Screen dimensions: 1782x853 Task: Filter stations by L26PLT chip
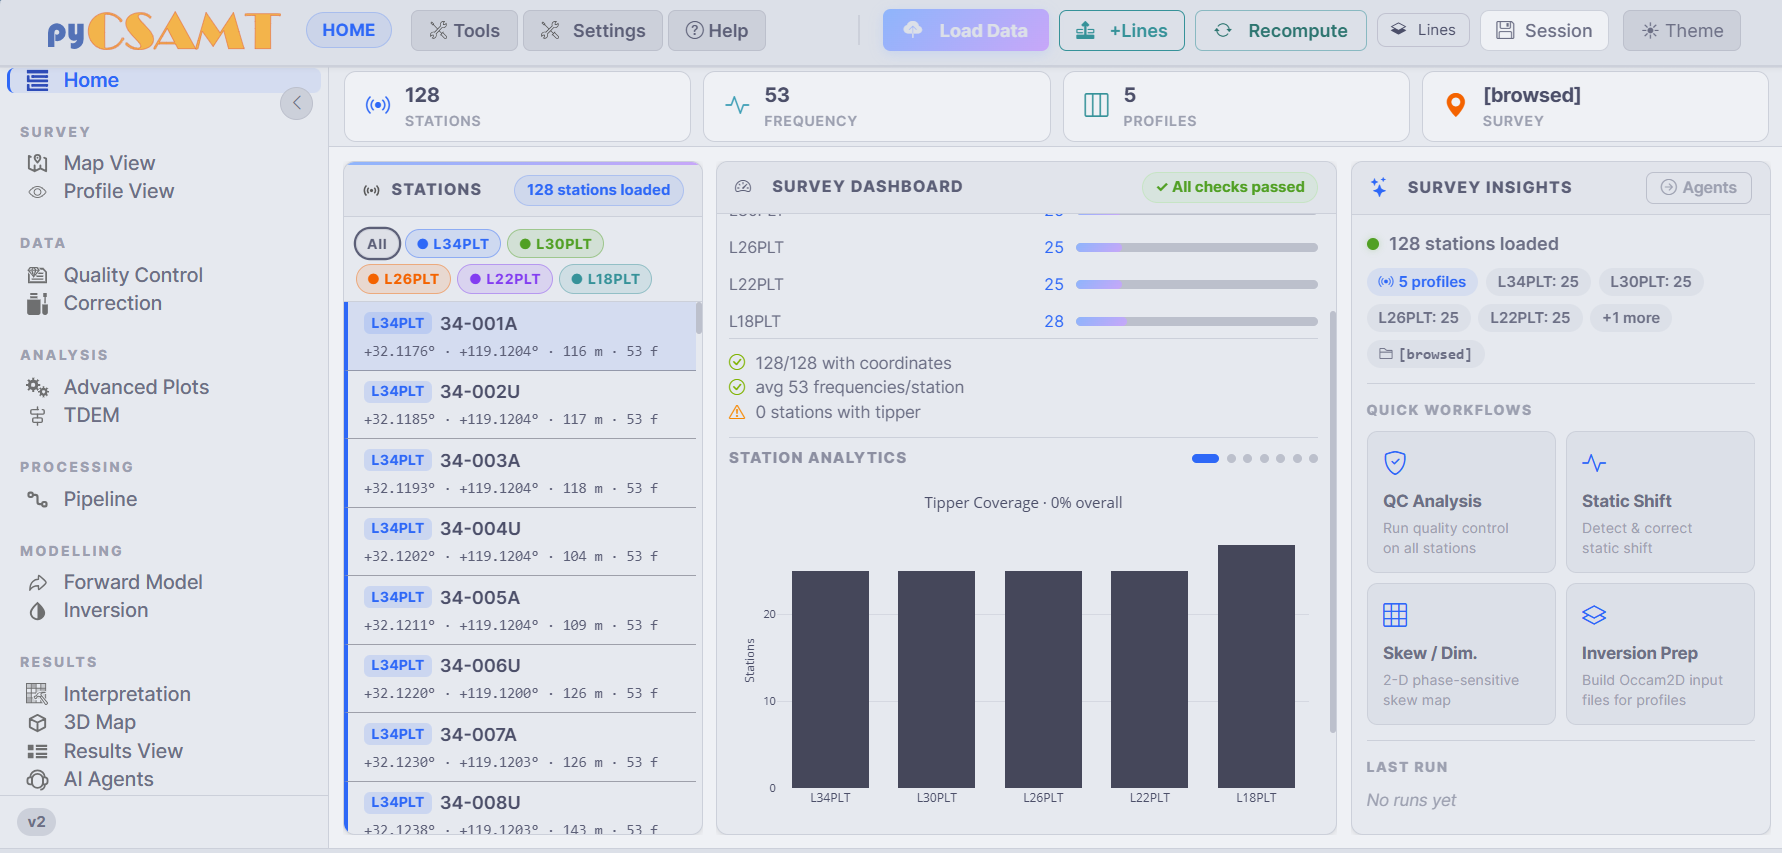403,279
